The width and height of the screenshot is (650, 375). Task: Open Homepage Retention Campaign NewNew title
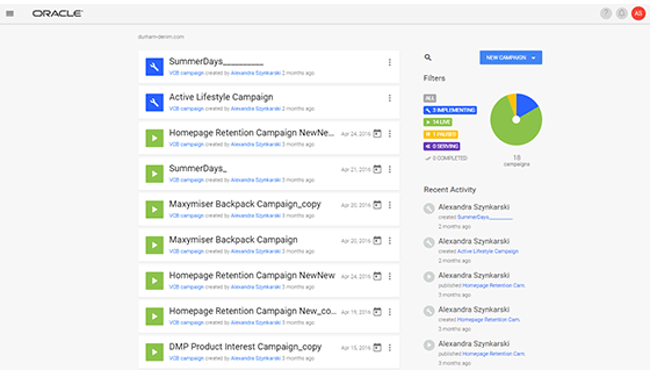(252, 276)
